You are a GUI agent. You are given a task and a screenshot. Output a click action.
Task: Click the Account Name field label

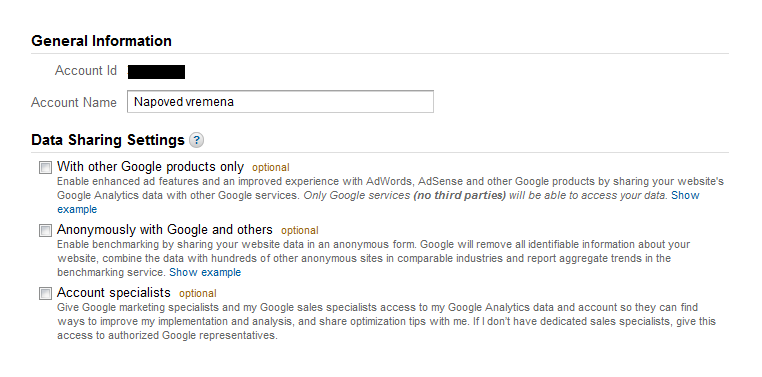[x=74, y=103]
